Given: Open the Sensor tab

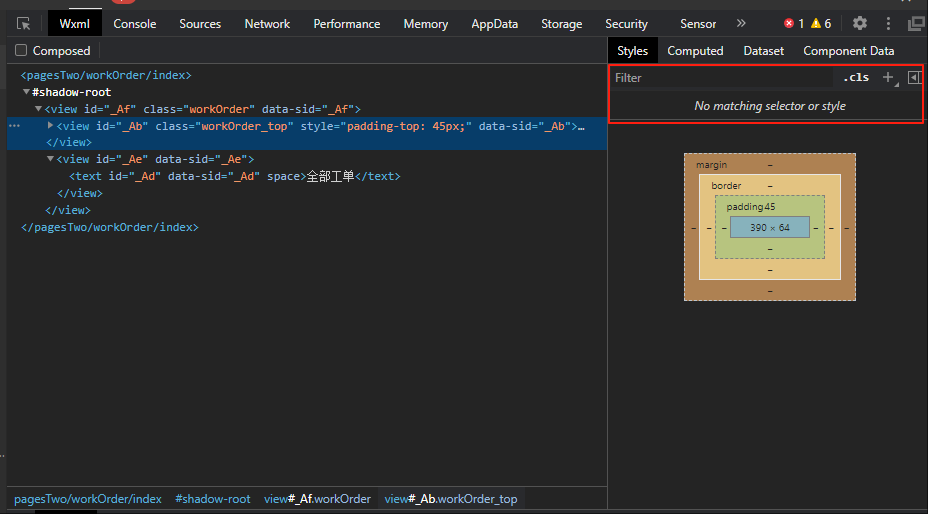Looking at the screenshot, I should coord(698,24).
